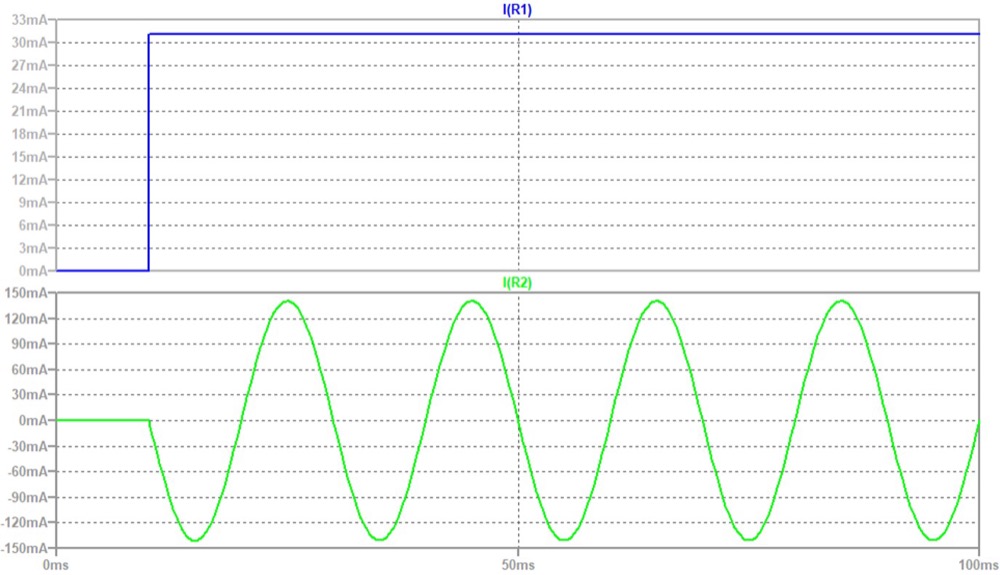
Task: Click the -90mA axis label
Action: [27, 497]
